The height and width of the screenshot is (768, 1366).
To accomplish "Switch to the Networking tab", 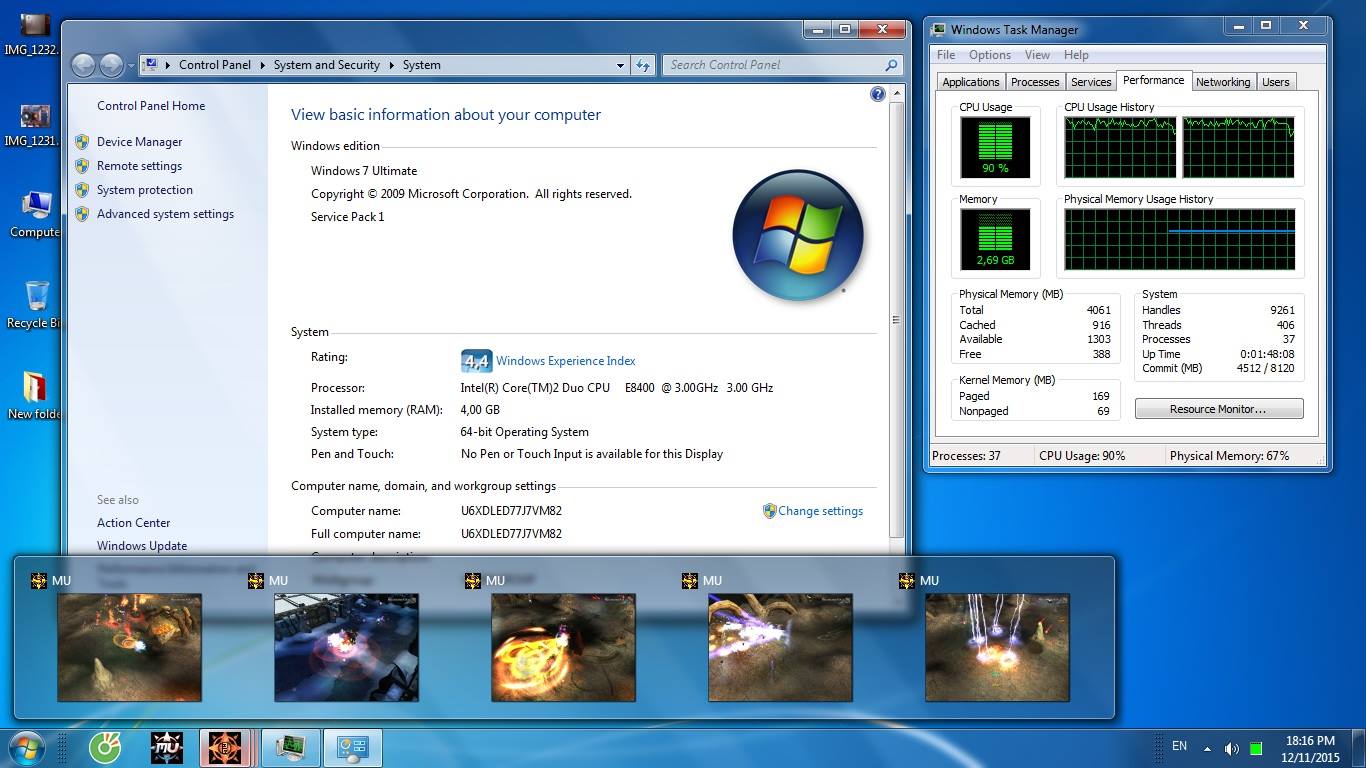I will [x=1223, y=82].
